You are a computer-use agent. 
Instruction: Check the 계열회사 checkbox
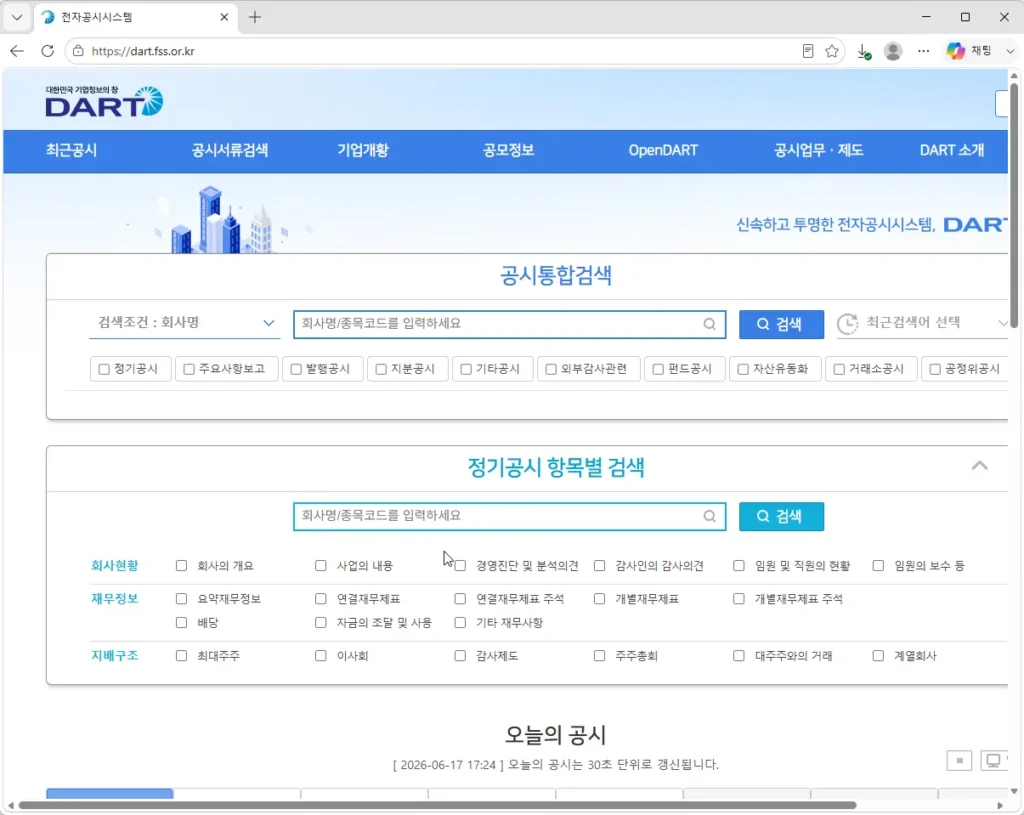[x=878, y=656]
